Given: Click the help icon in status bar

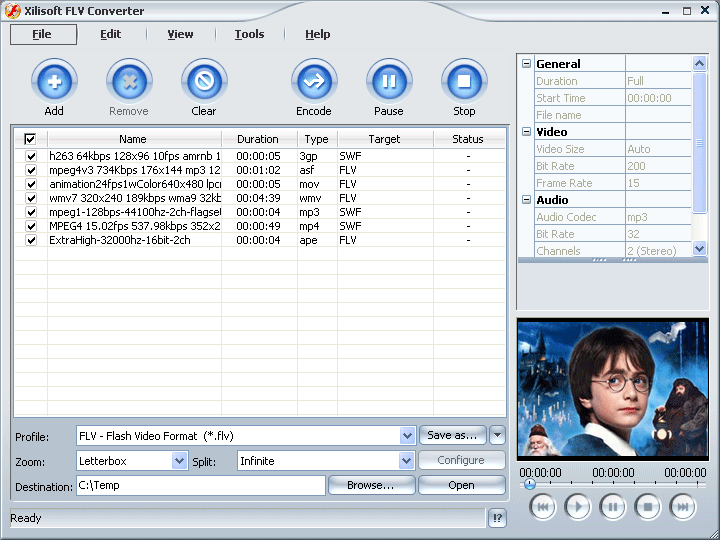Looking at the screenshot, I should (498, 518).
